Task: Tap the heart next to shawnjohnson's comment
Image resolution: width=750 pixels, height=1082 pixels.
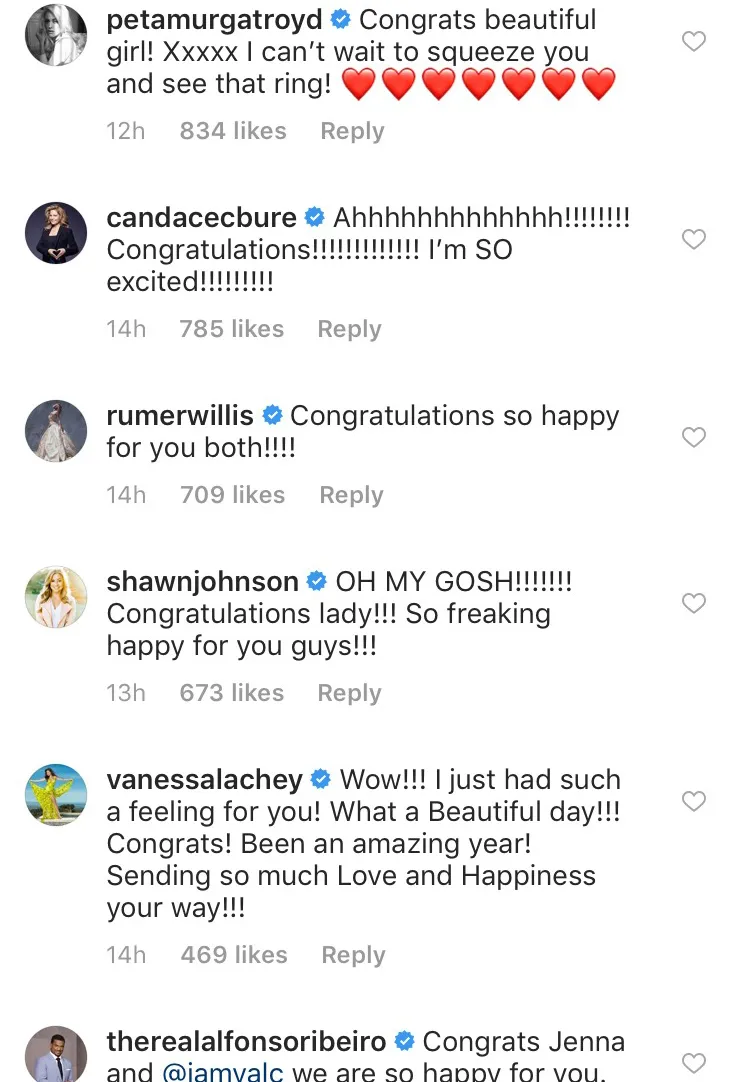Action: click(x=693, y=603)
